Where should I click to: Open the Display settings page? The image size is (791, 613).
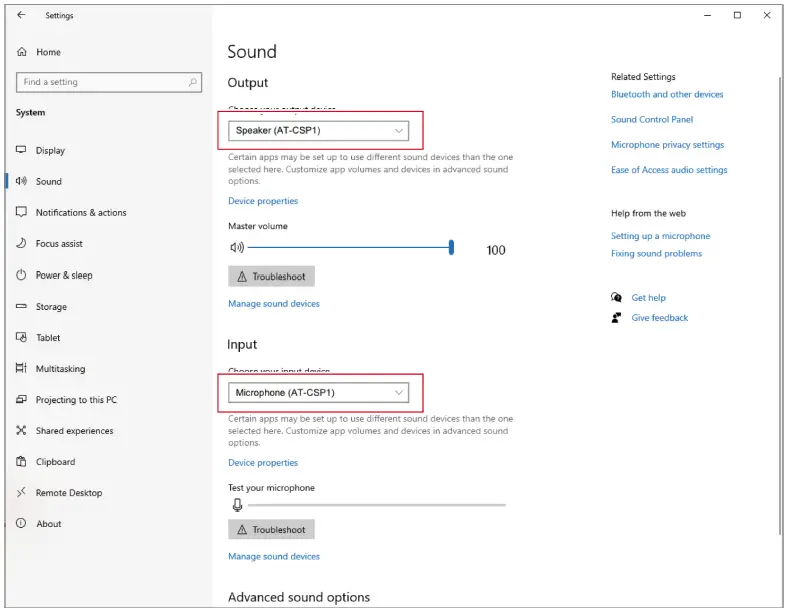pos(50,151)
